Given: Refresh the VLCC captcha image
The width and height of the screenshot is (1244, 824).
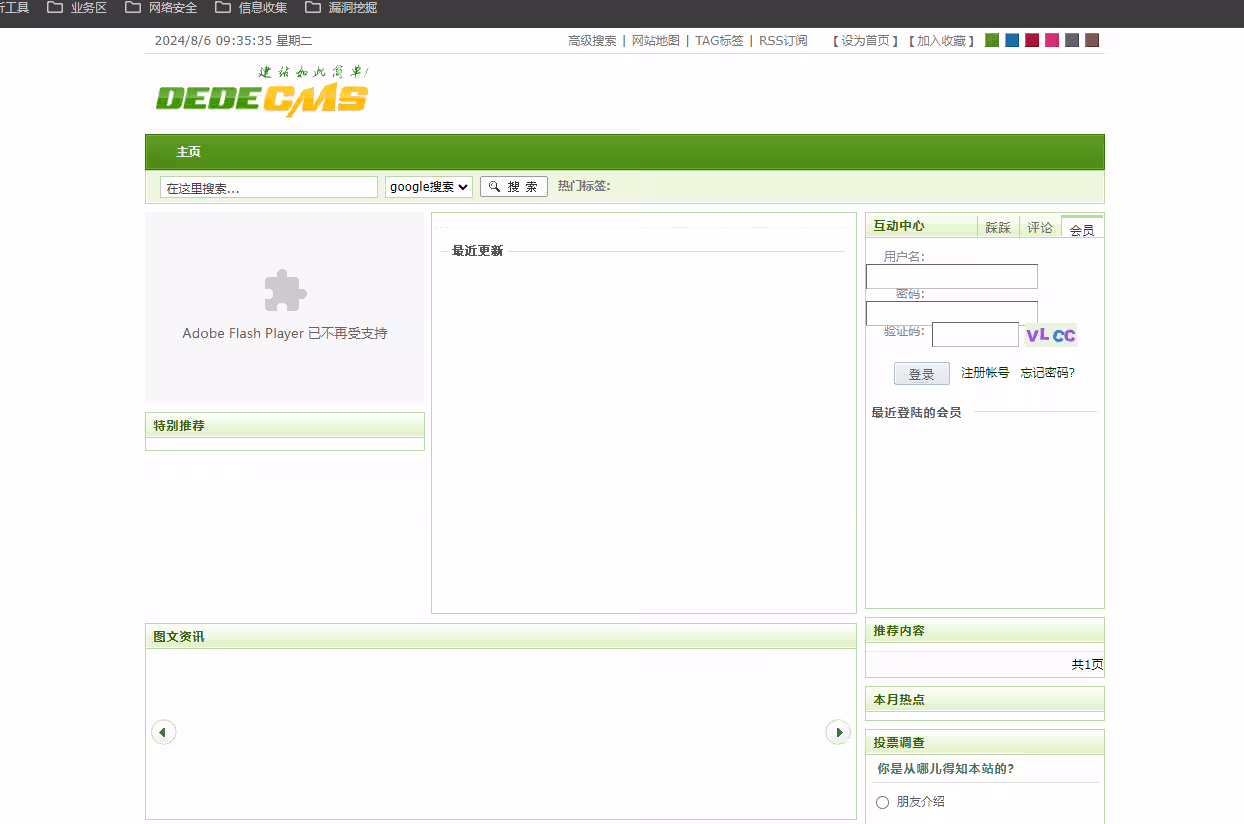Looking at the screenshot, I should [x=1050, y=335].
